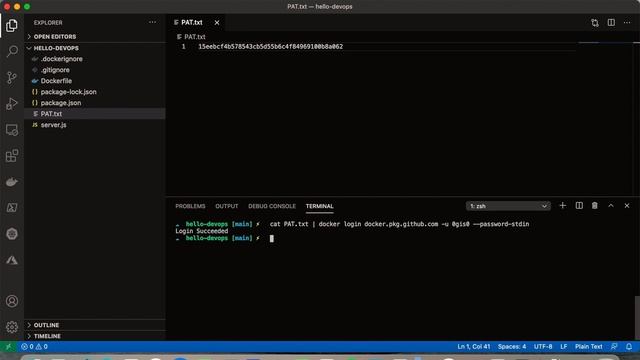
Task: Maximize the panel with up chevron
Action: pyautogui.click(x=611, y=206)
